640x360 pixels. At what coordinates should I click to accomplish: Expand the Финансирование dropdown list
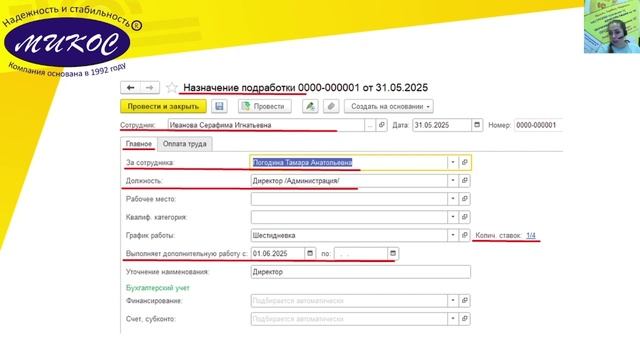tap(453, 300)
